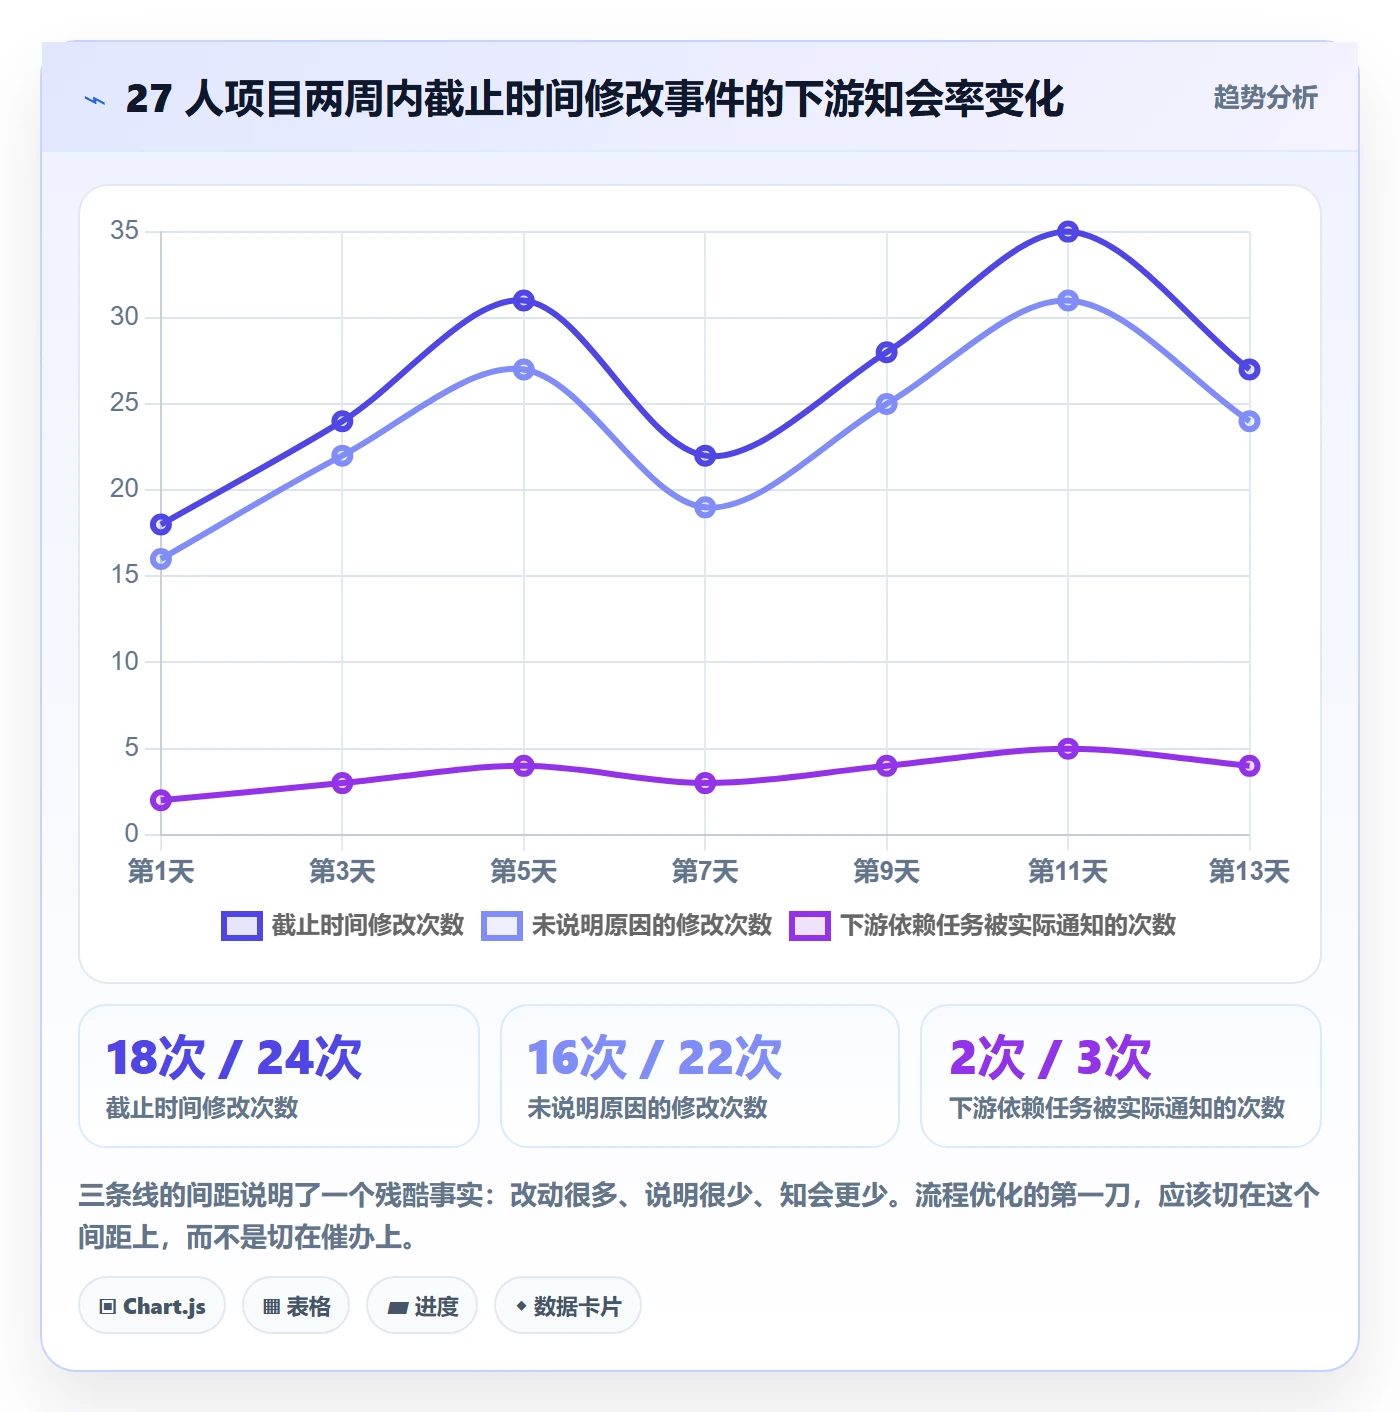Click the light blue data point at 第7天
Screen dimensions: 1400x1412
coord(705,508)
